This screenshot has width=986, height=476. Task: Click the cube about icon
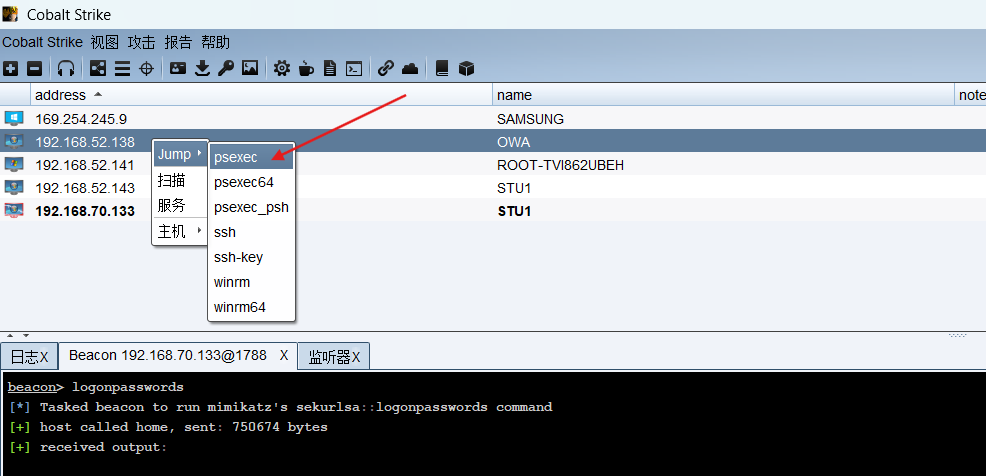pos(466,69)
